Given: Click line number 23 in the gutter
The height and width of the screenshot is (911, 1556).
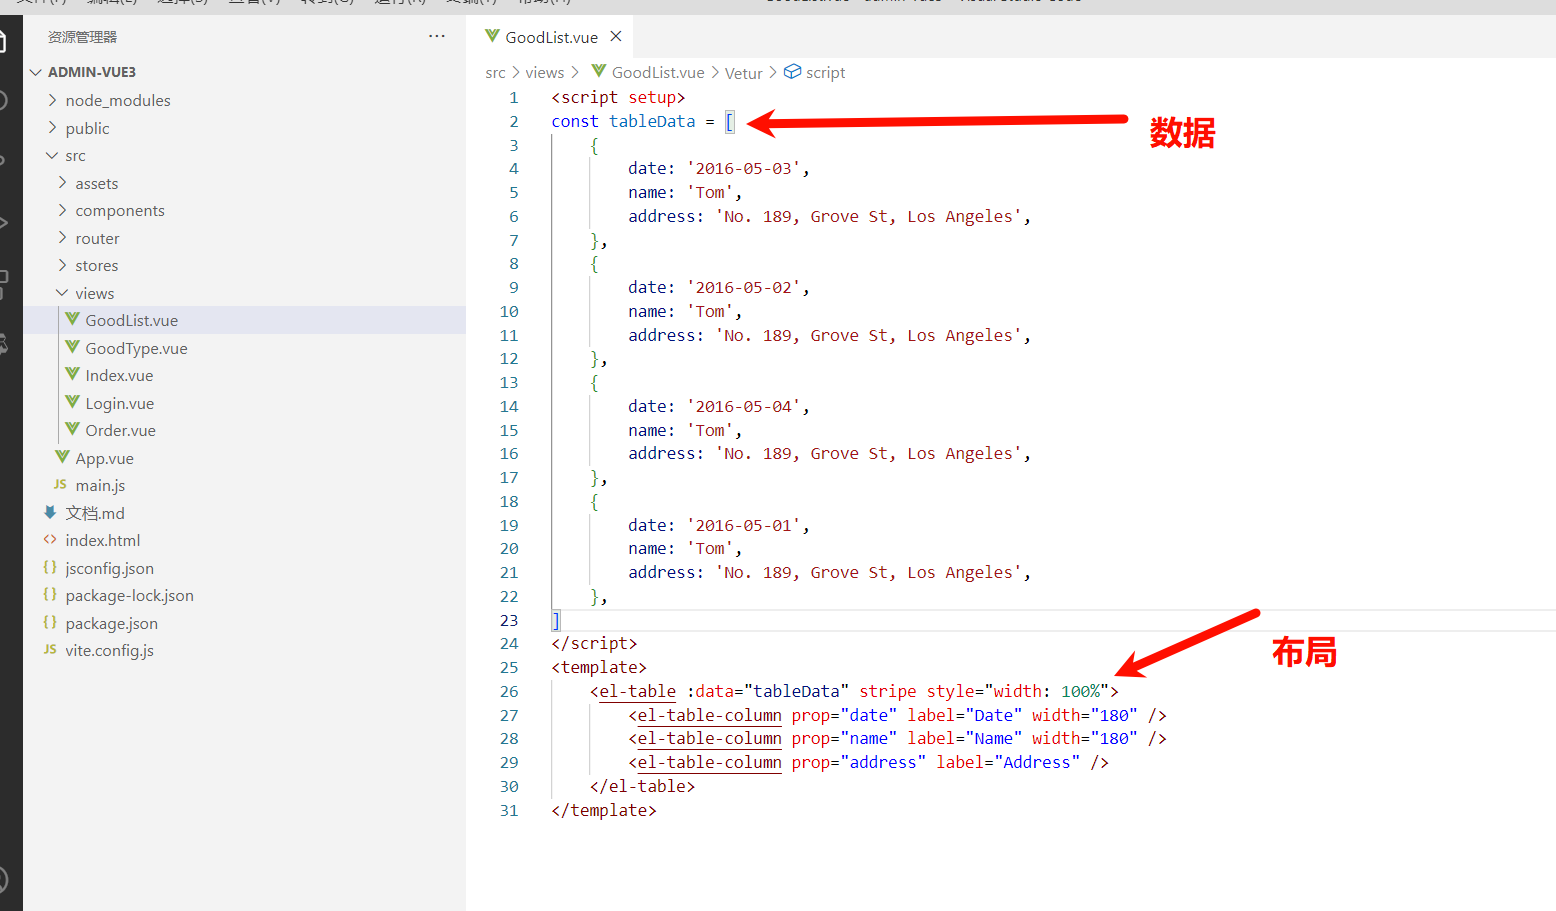Looking at the screenshot, I should [x=509, y=620].
